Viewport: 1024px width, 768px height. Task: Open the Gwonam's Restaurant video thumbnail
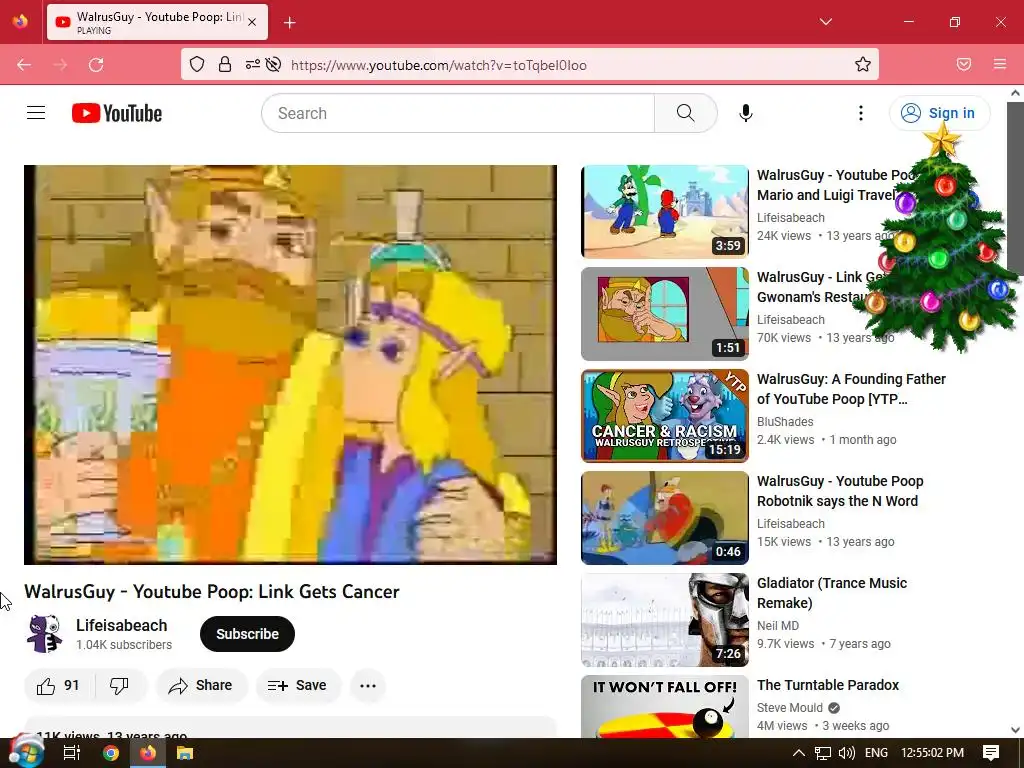coord(665,313)
